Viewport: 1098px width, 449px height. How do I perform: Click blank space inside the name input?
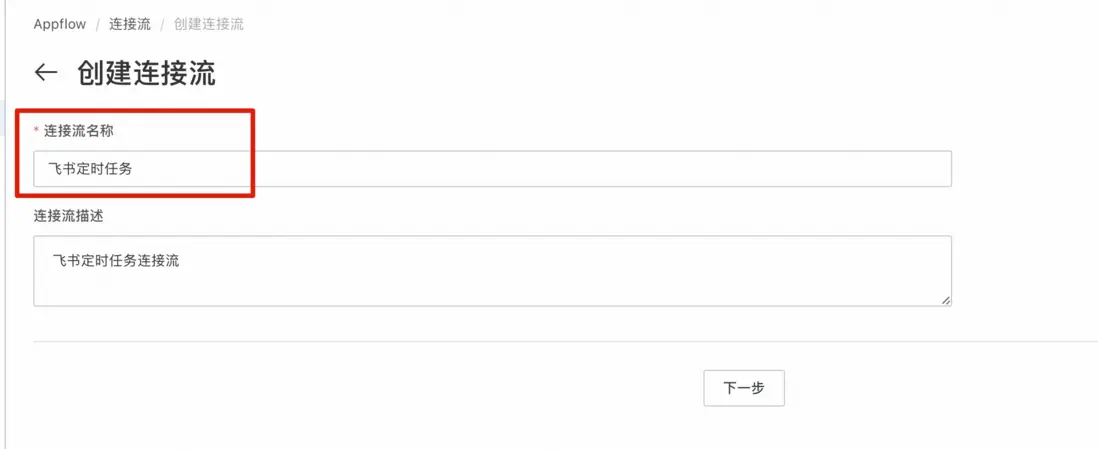click(539, 169)
